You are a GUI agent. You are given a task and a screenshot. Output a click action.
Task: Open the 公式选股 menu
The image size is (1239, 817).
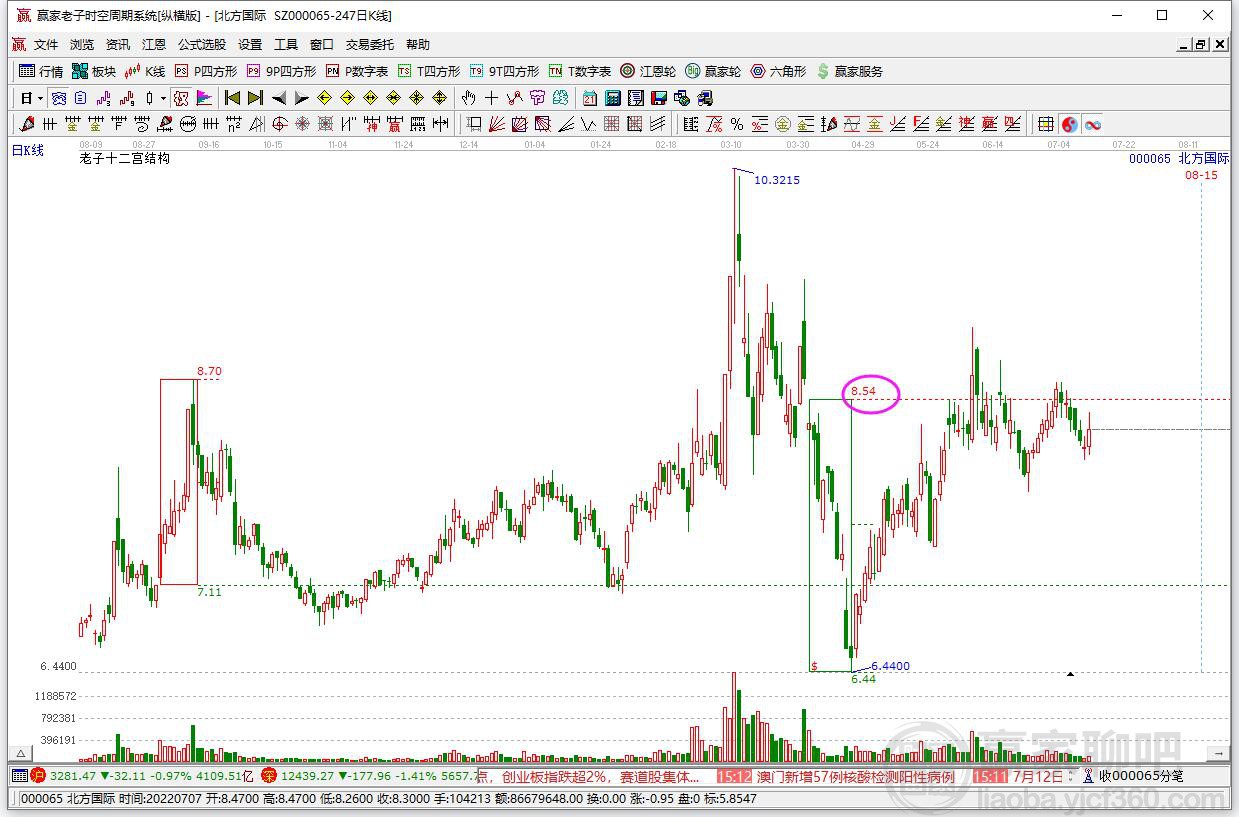(202, 45)
